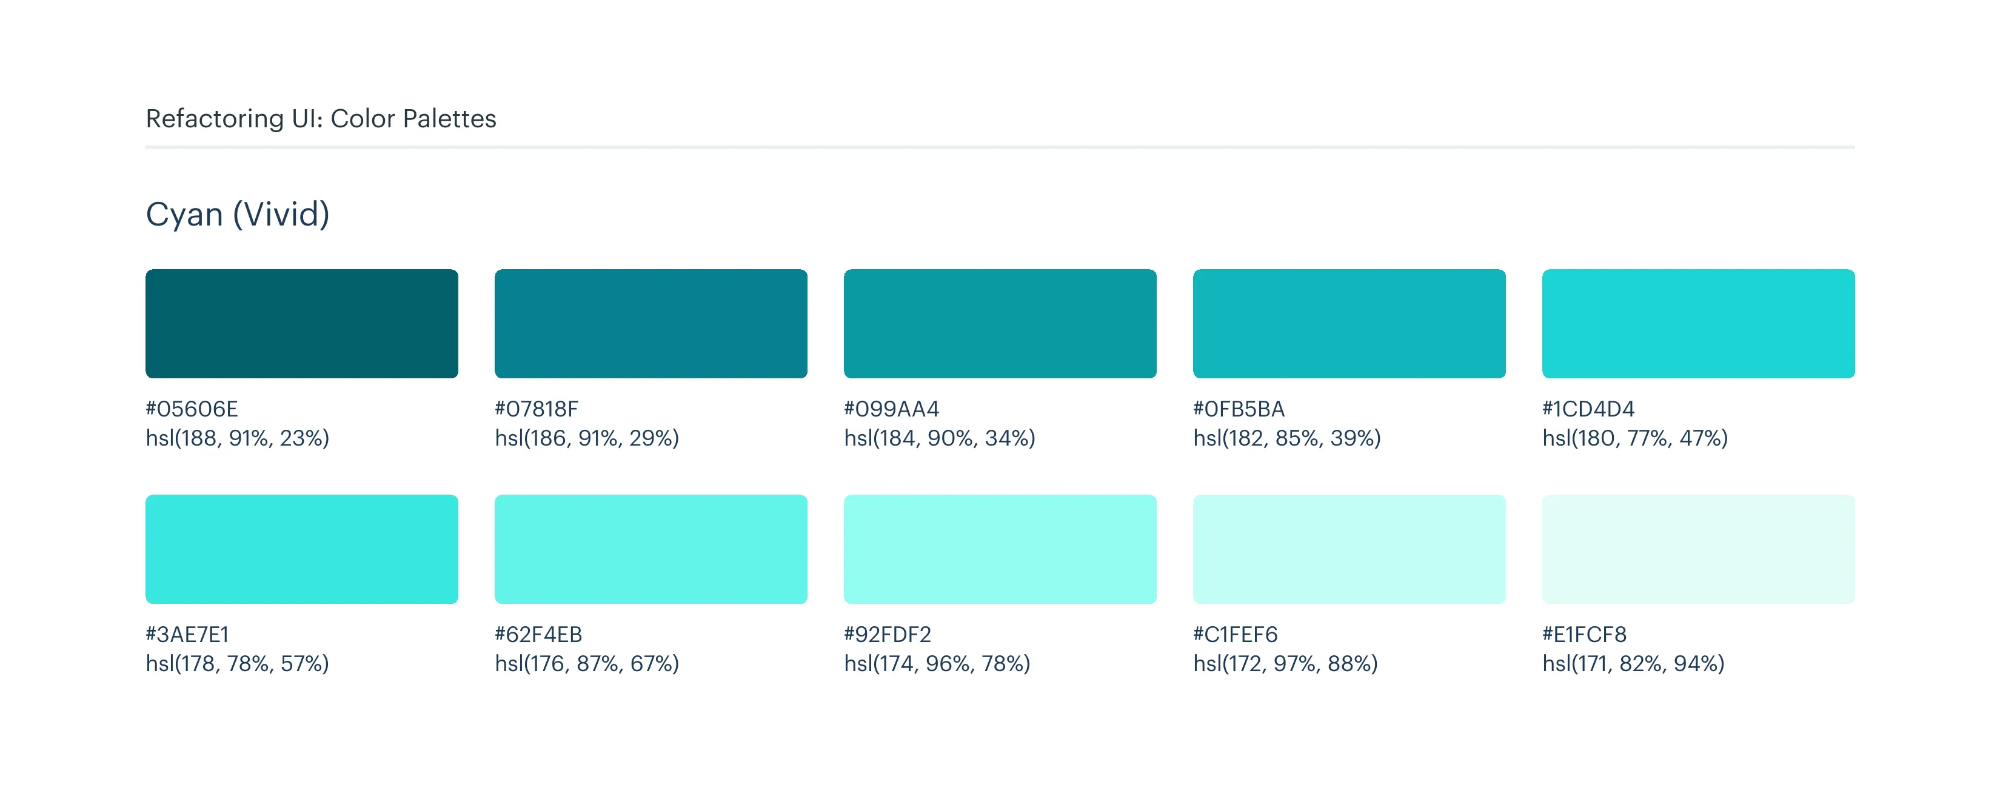Click the hsl(186, 91%, 29%) text

click(587, 438)
